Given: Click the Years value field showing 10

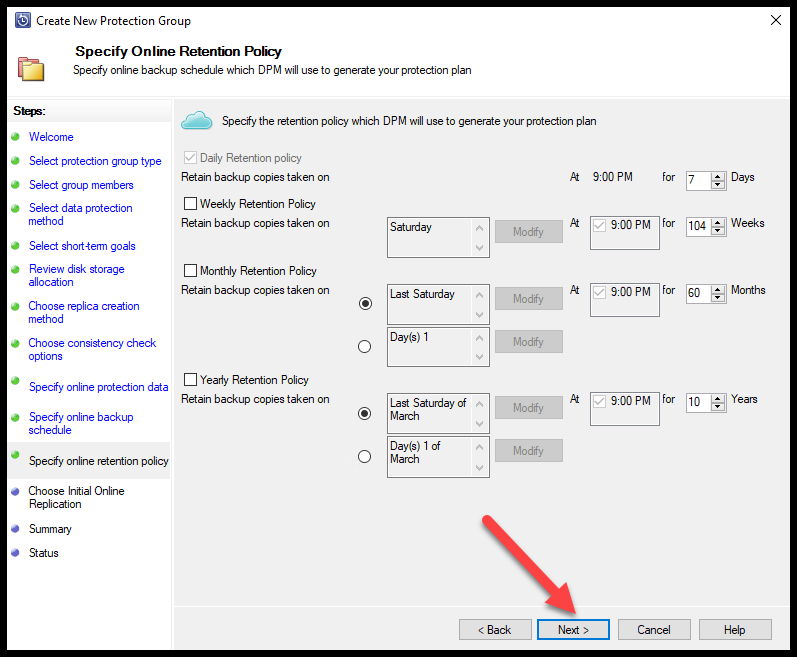Looking at the screenshot, I should tap(699, 402).
